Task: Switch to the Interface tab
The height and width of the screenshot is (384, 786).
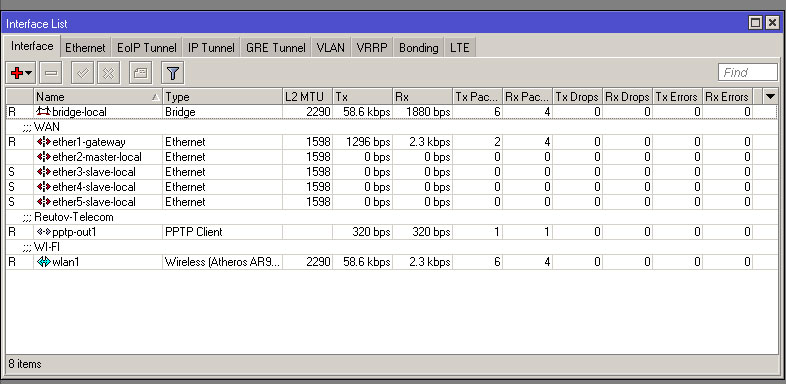Action: click(32, 46)
